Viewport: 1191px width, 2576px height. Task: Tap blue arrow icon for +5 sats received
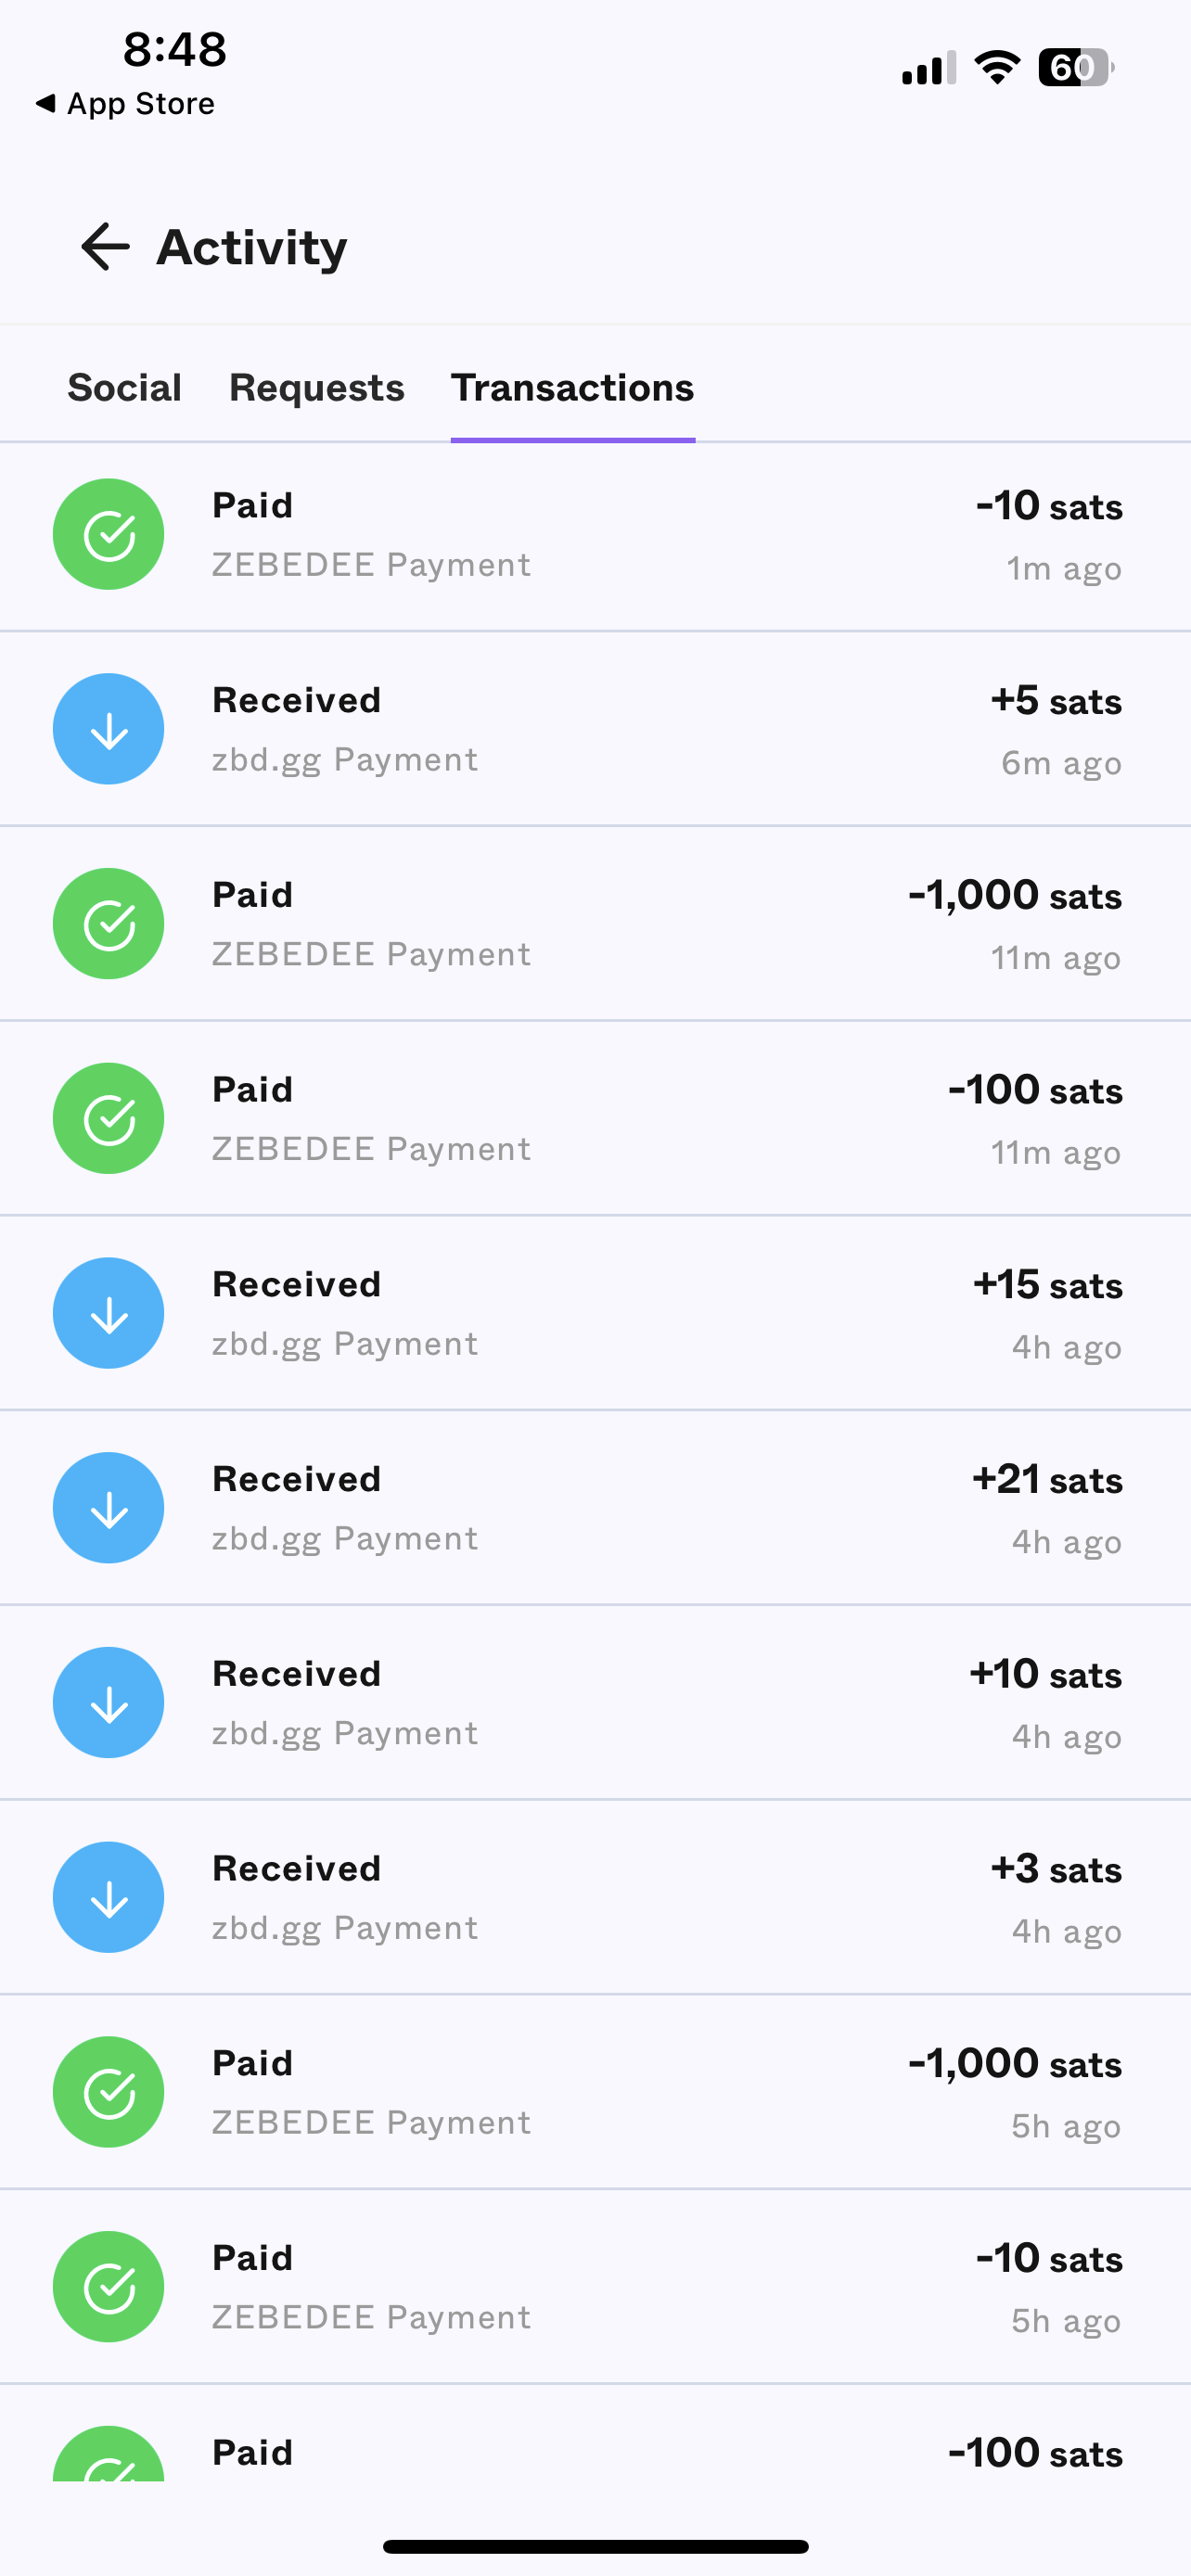coord(108,730)
